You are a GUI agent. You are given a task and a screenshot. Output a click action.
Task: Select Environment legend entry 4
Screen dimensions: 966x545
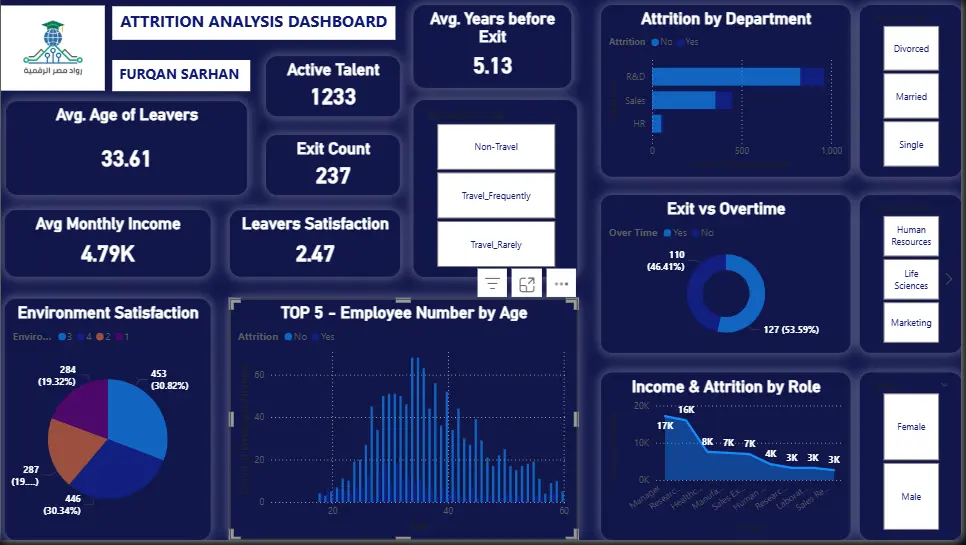click(x=84, y=337)
